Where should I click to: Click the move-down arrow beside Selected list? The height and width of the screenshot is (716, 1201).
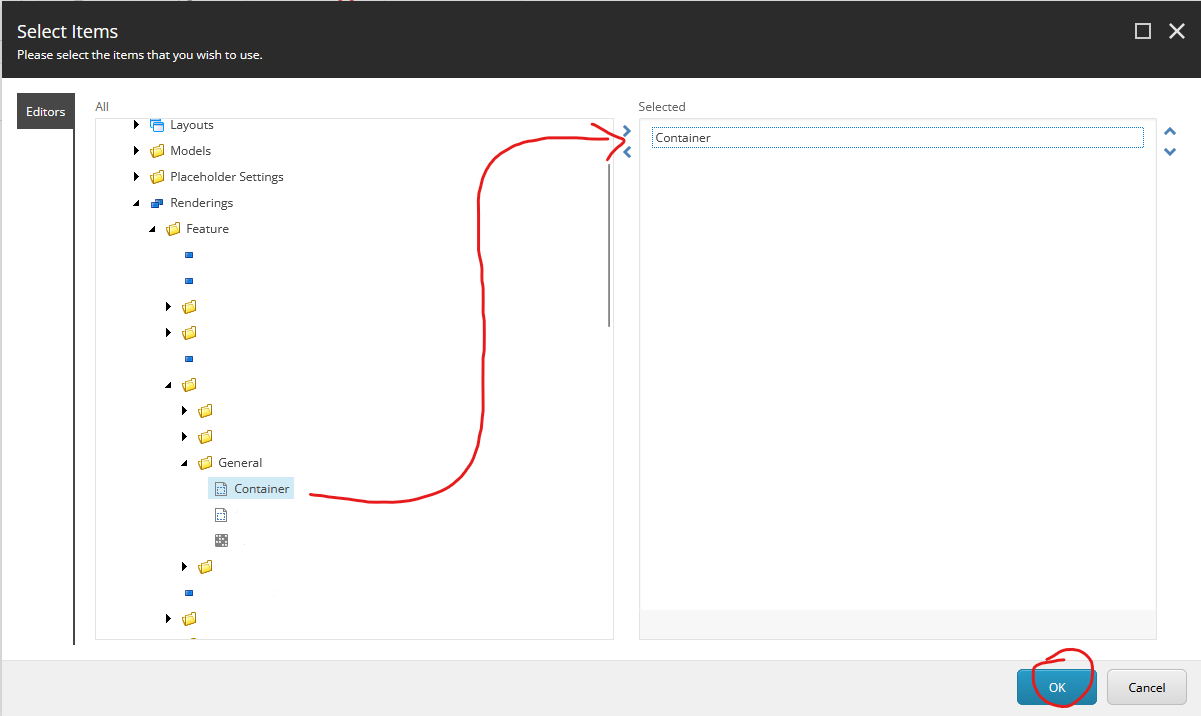coord(1170,151)
